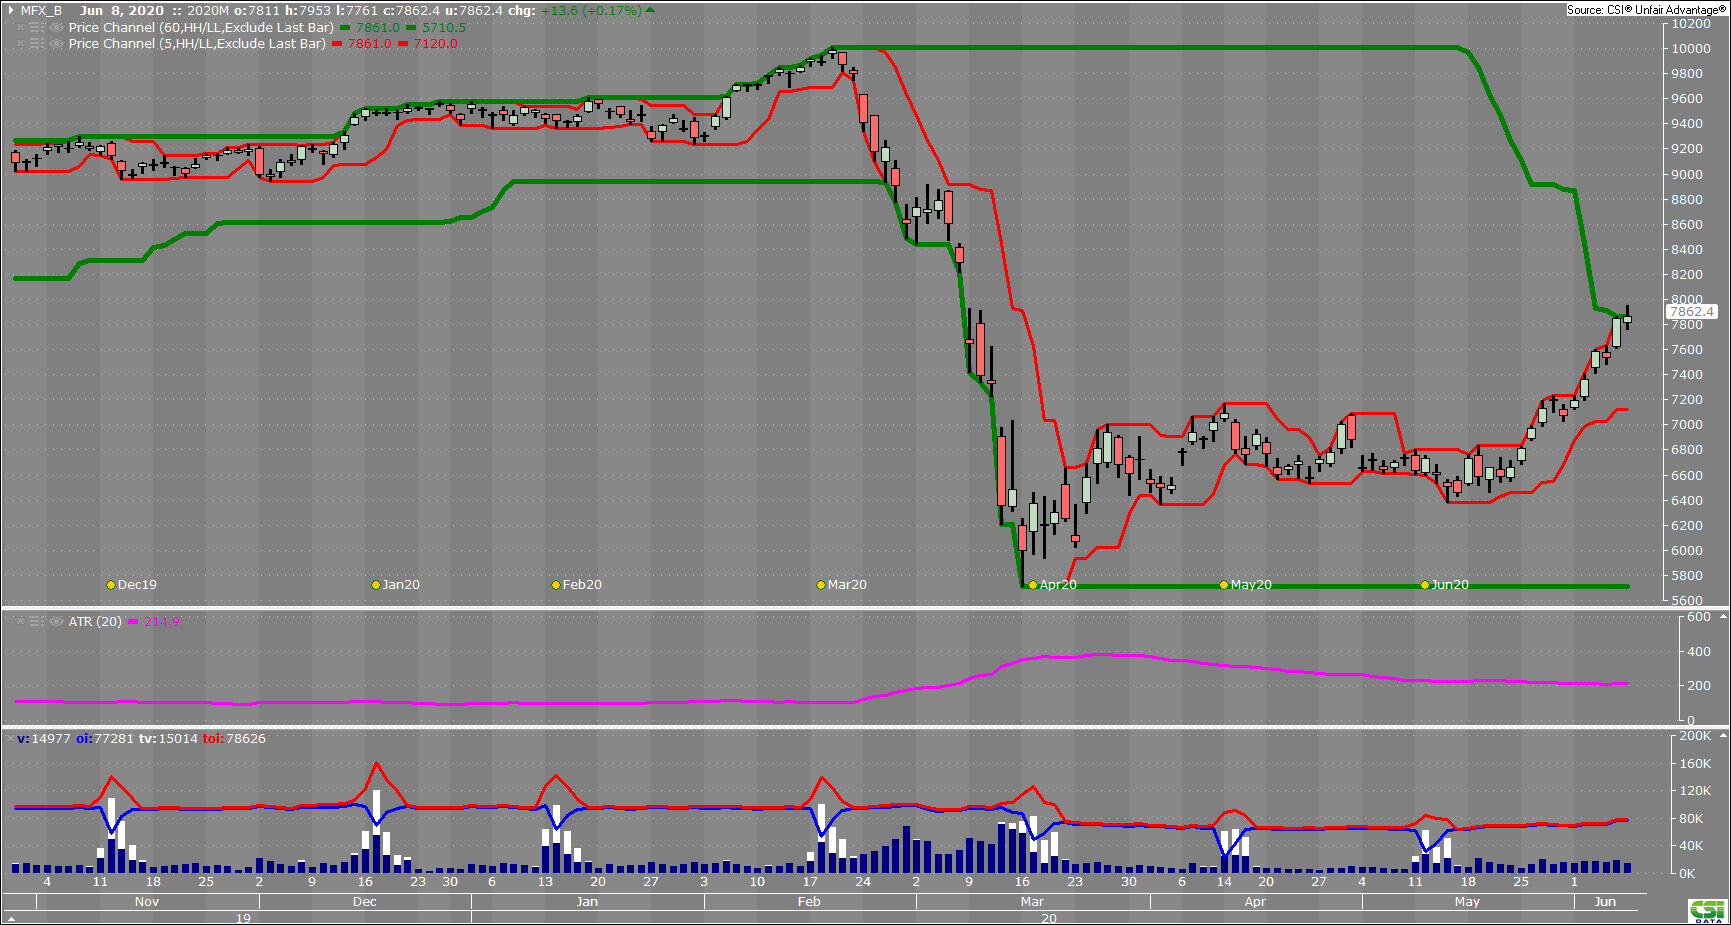The height and width of the screenshot is (925, 1731).
Task: Click the Dec month on time axis
Action: pos(365,902)
